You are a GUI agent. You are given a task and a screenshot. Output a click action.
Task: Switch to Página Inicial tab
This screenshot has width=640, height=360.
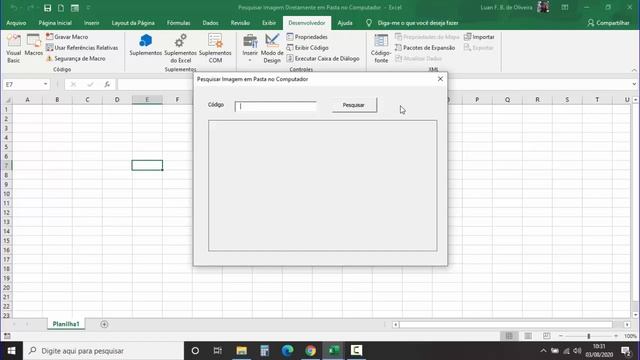55,23
